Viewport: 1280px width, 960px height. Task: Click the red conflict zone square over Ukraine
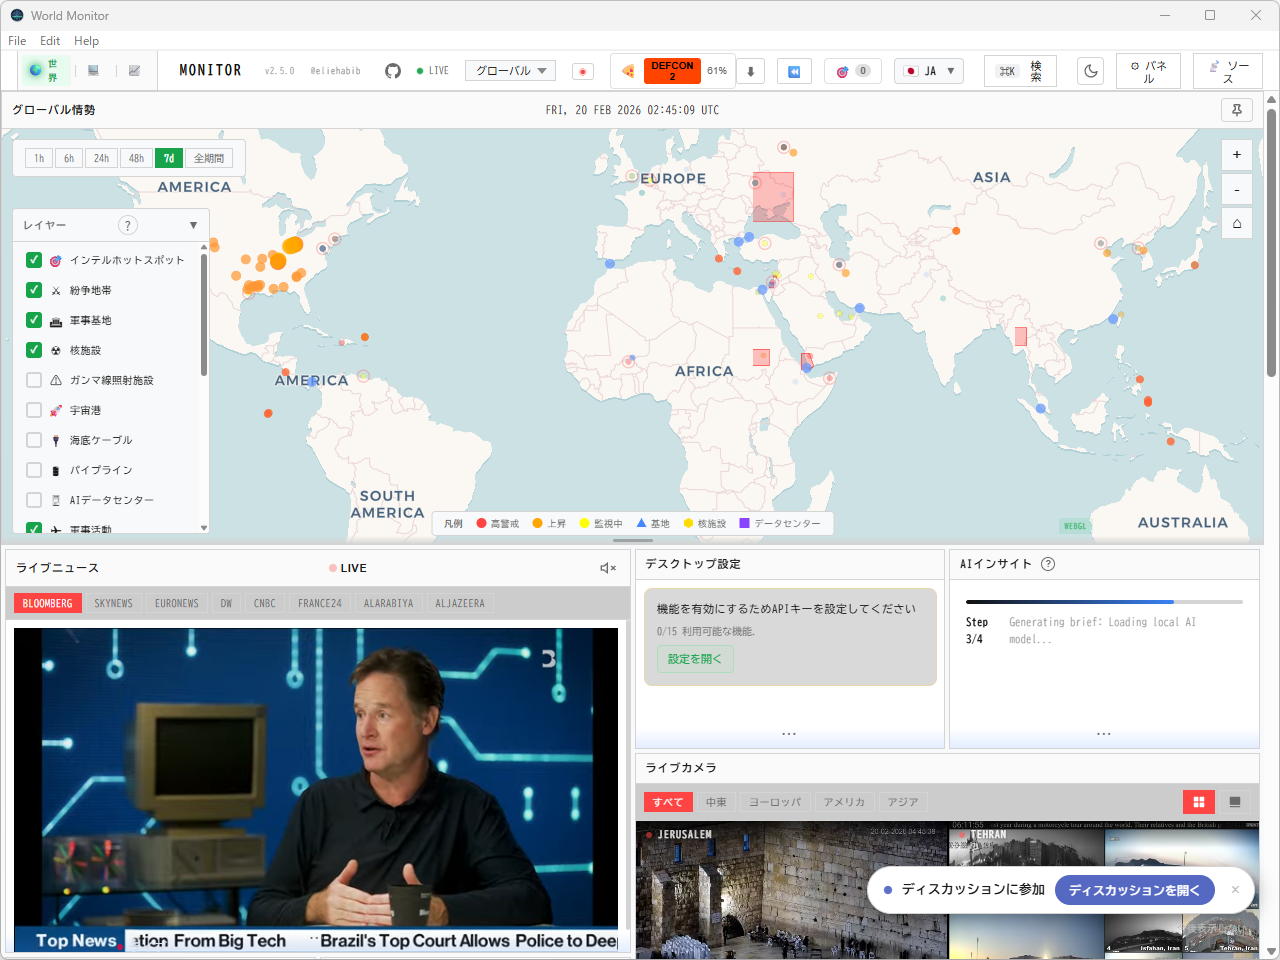click(x=773, y=197)
